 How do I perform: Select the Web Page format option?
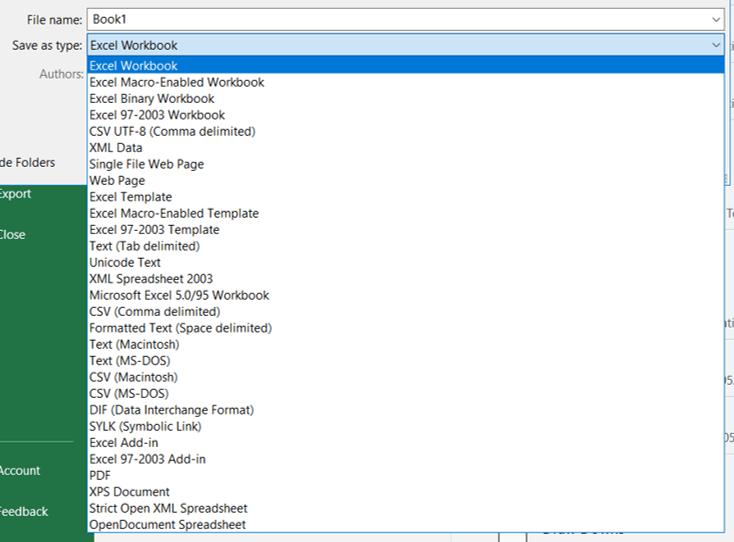pos(406,181)
